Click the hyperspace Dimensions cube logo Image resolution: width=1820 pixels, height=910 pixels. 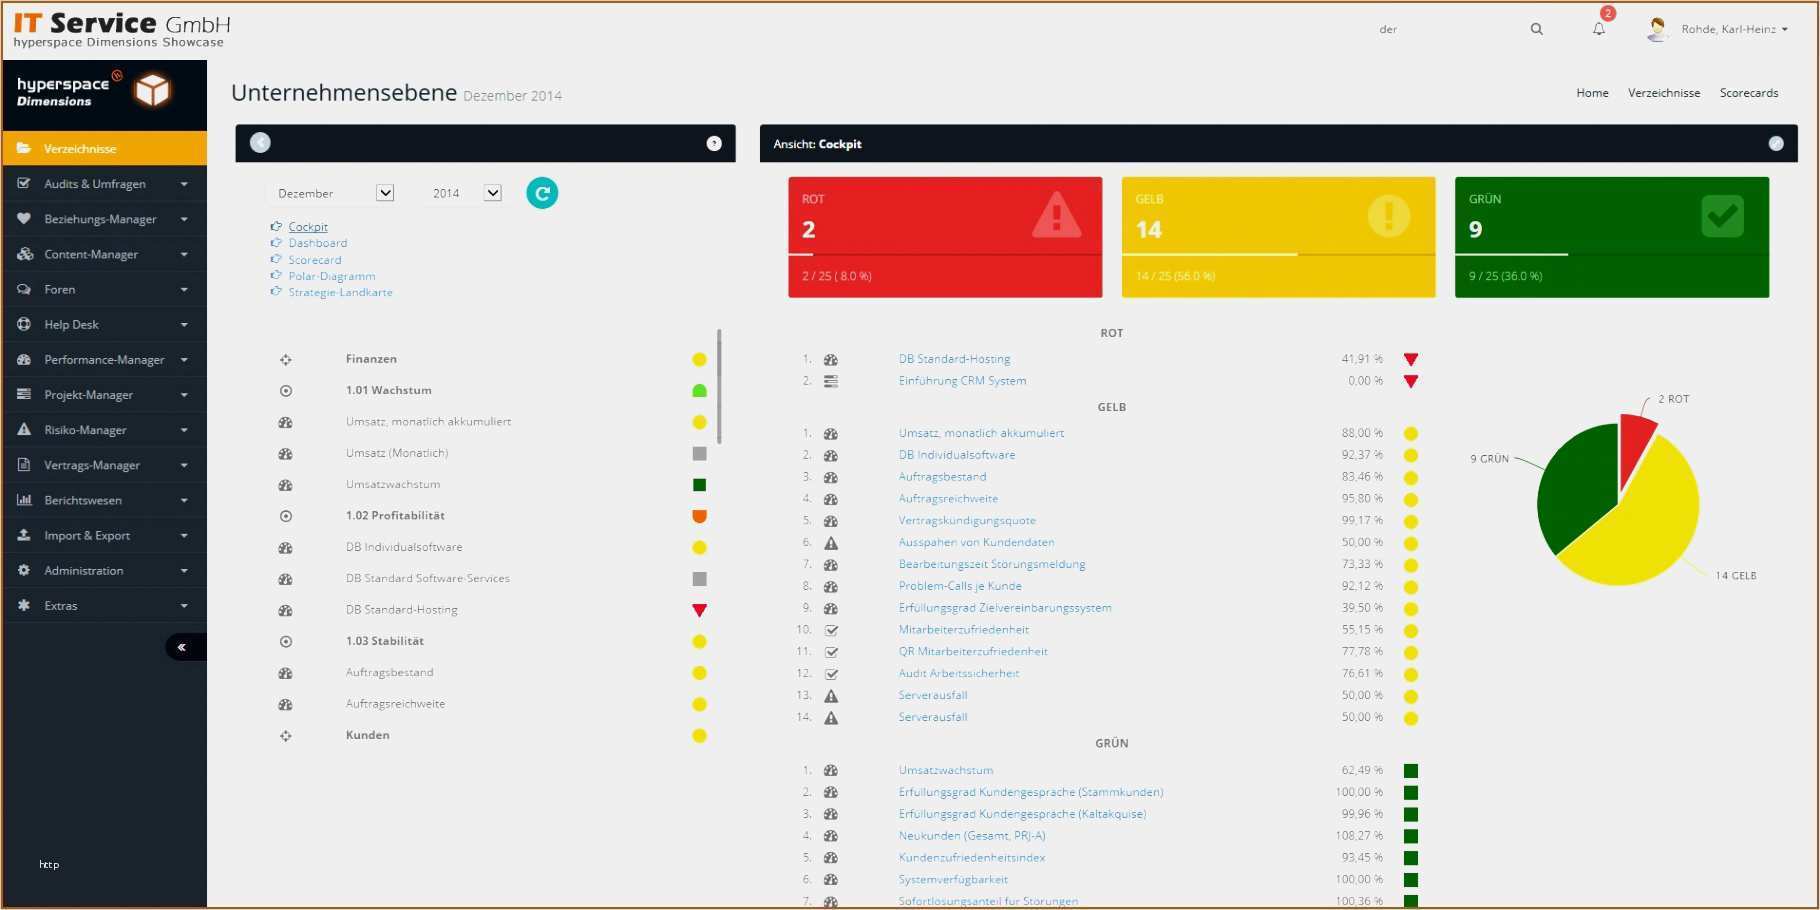click(x=153, y=91)
